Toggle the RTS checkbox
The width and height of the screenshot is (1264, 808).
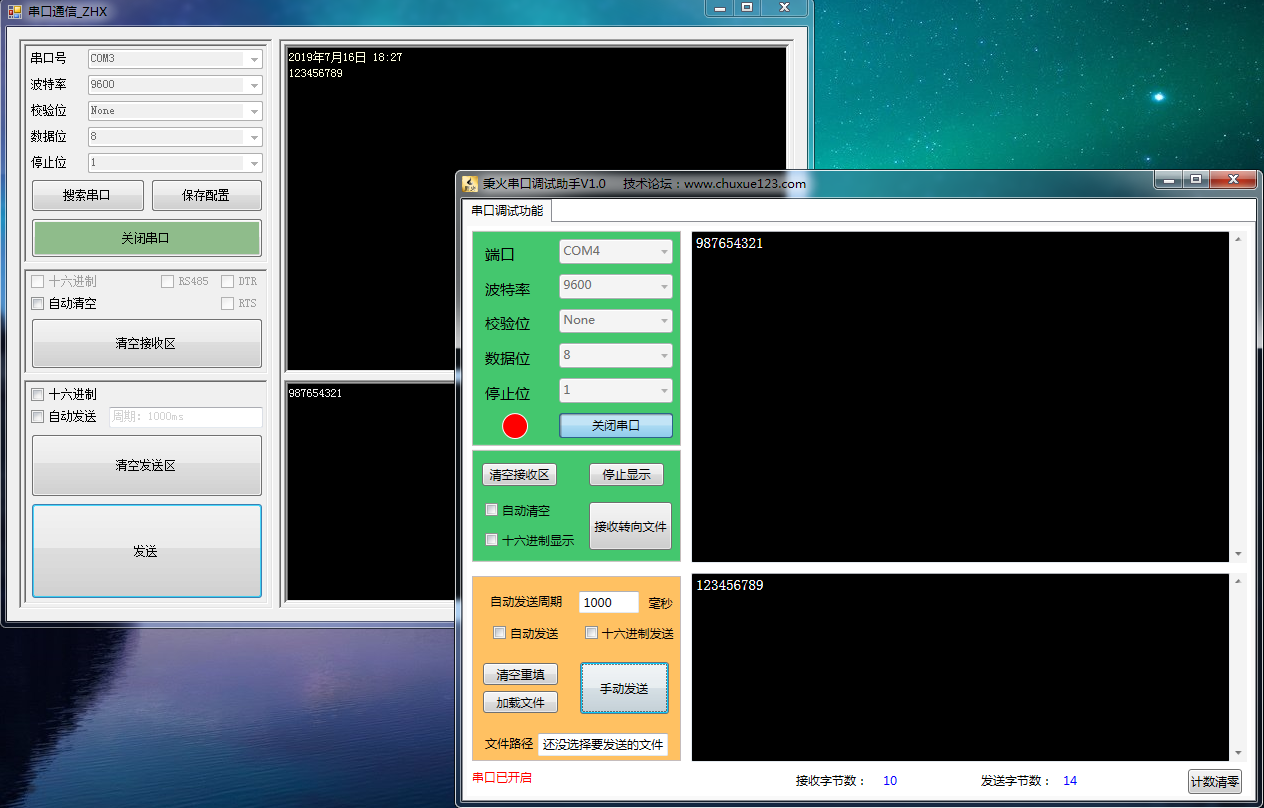click(x=227, y=303)
